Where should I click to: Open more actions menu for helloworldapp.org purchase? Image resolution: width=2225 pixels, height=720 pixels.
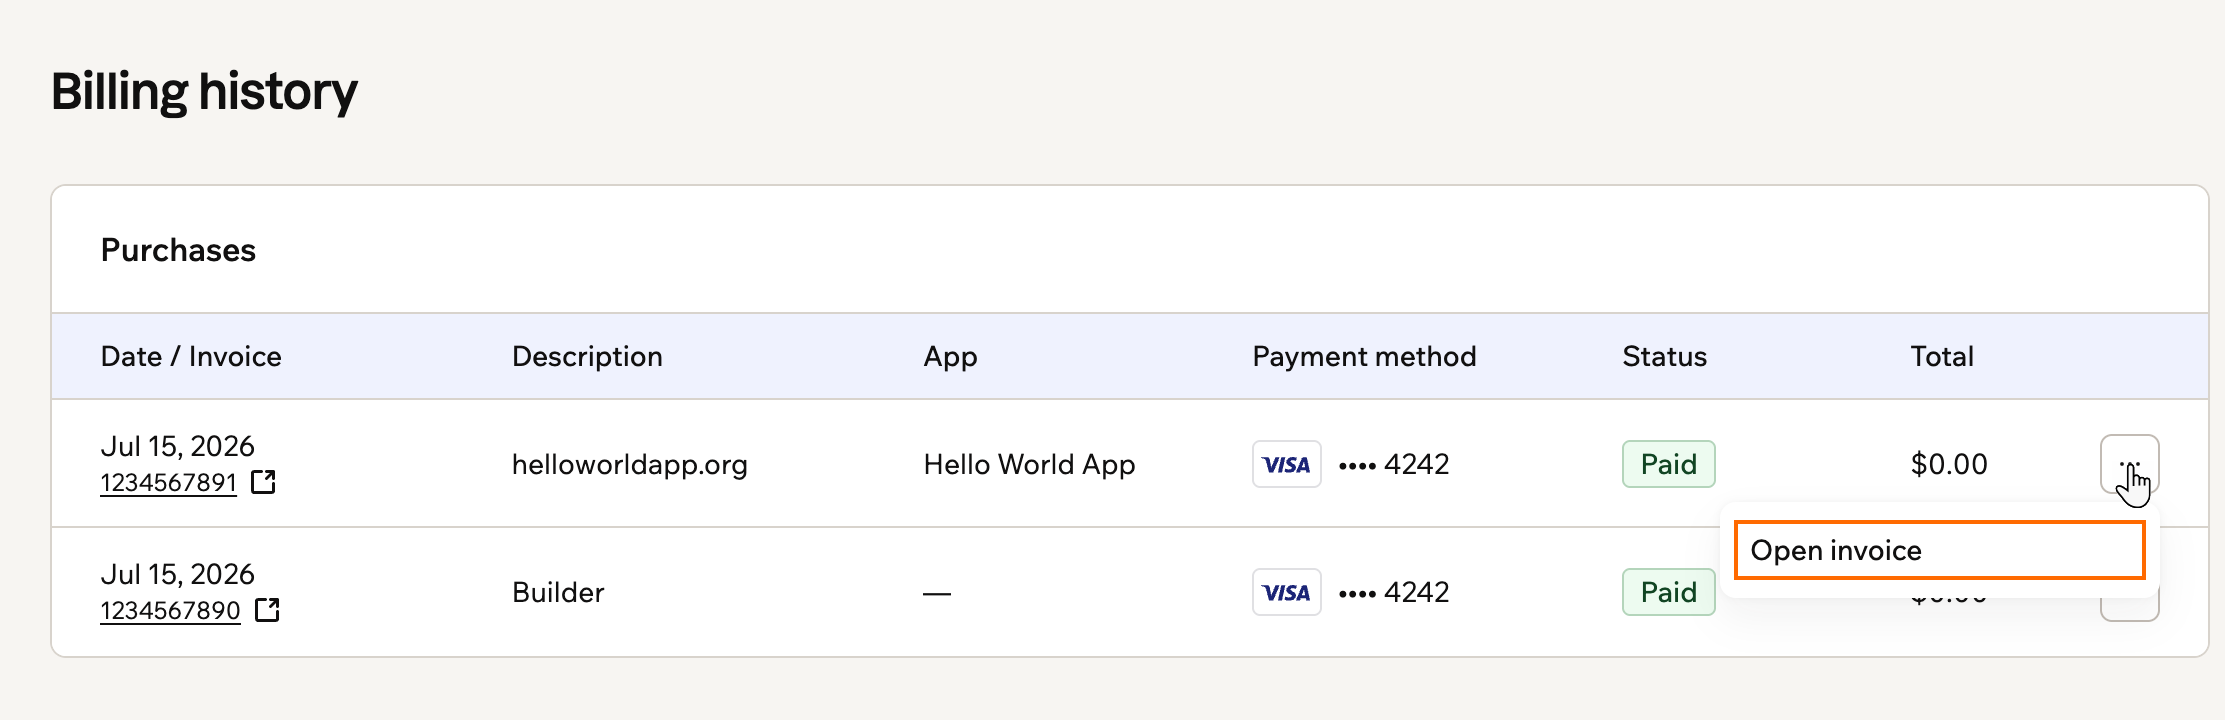click(2130, 464)
